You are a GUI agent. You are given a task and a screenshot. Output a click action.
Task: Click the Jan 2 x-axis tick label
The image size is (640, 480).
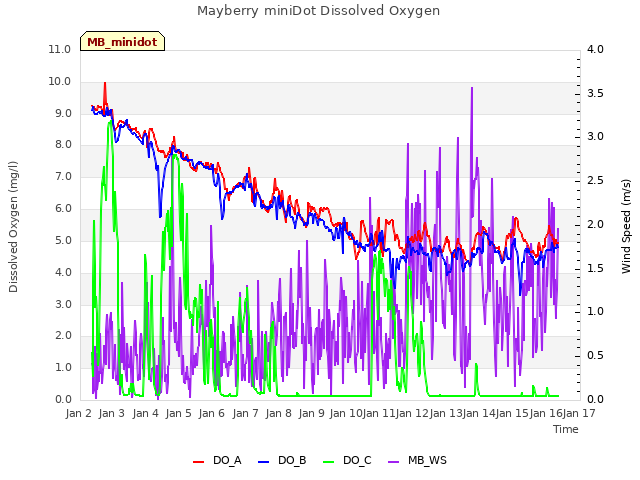point(79,413)
